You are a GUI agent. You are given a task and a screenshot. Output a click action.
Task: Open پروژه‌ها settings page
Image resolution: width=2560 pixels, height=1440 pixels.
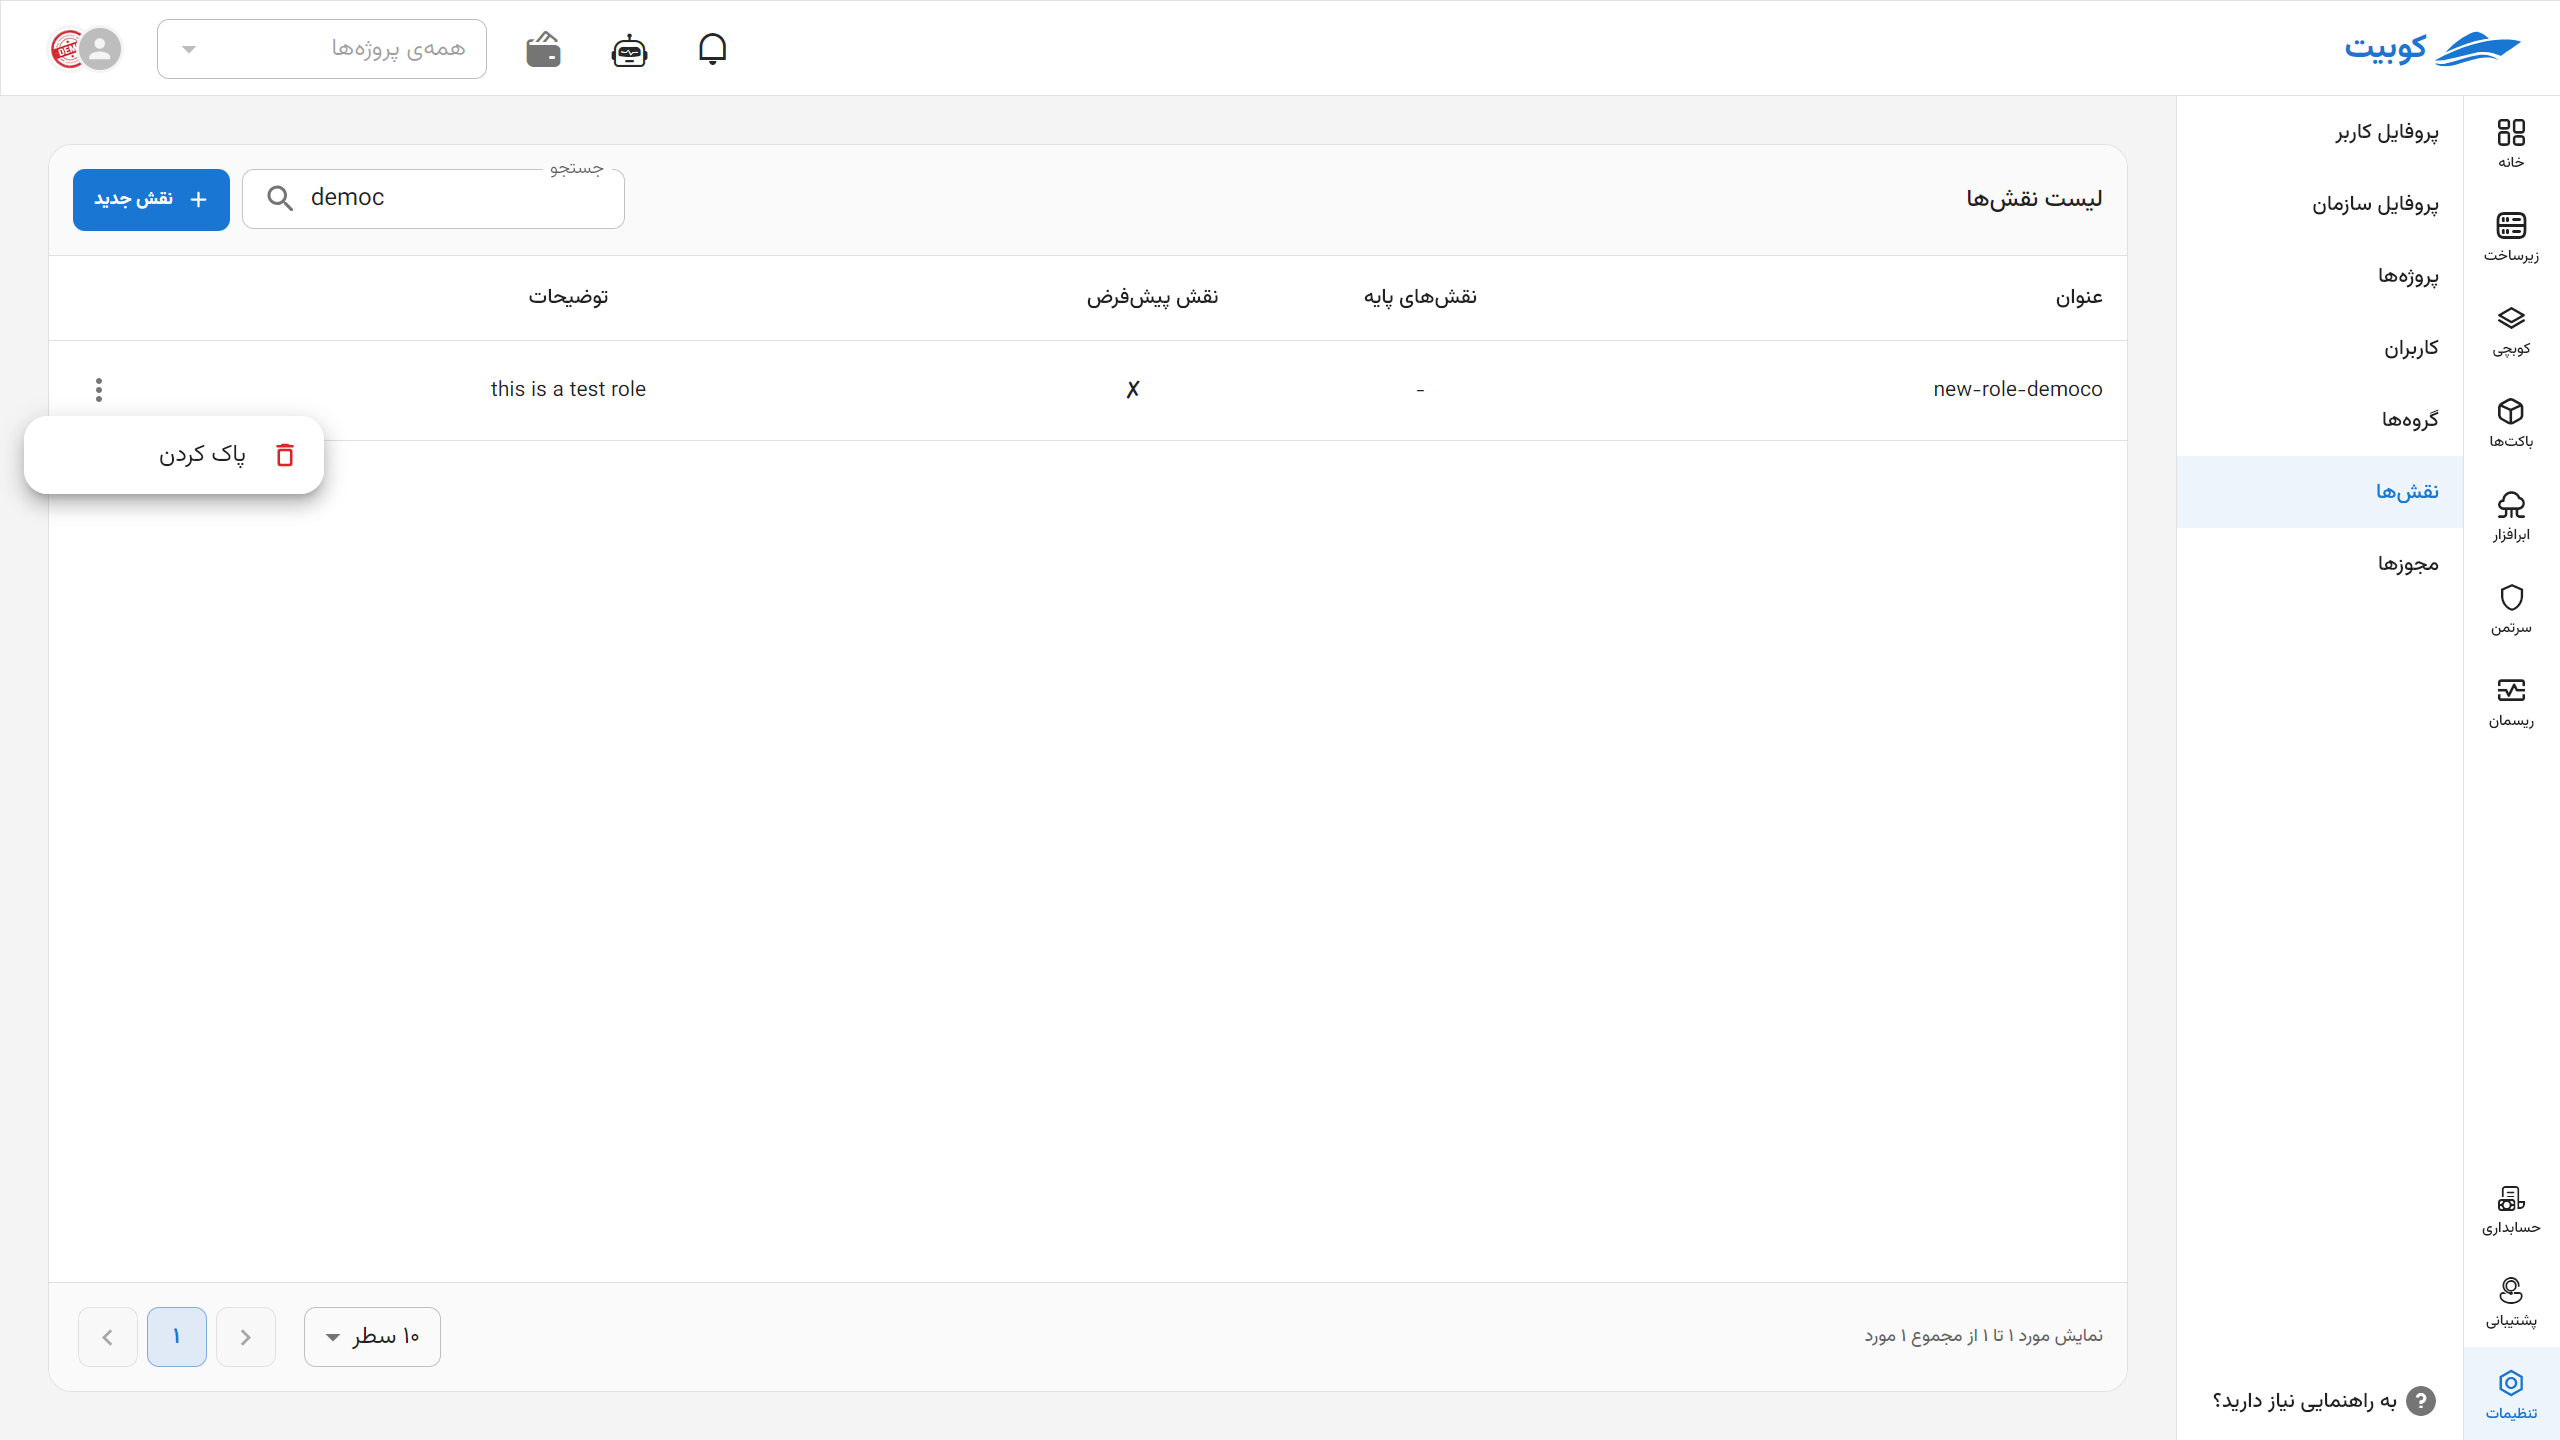[2320, 276]
